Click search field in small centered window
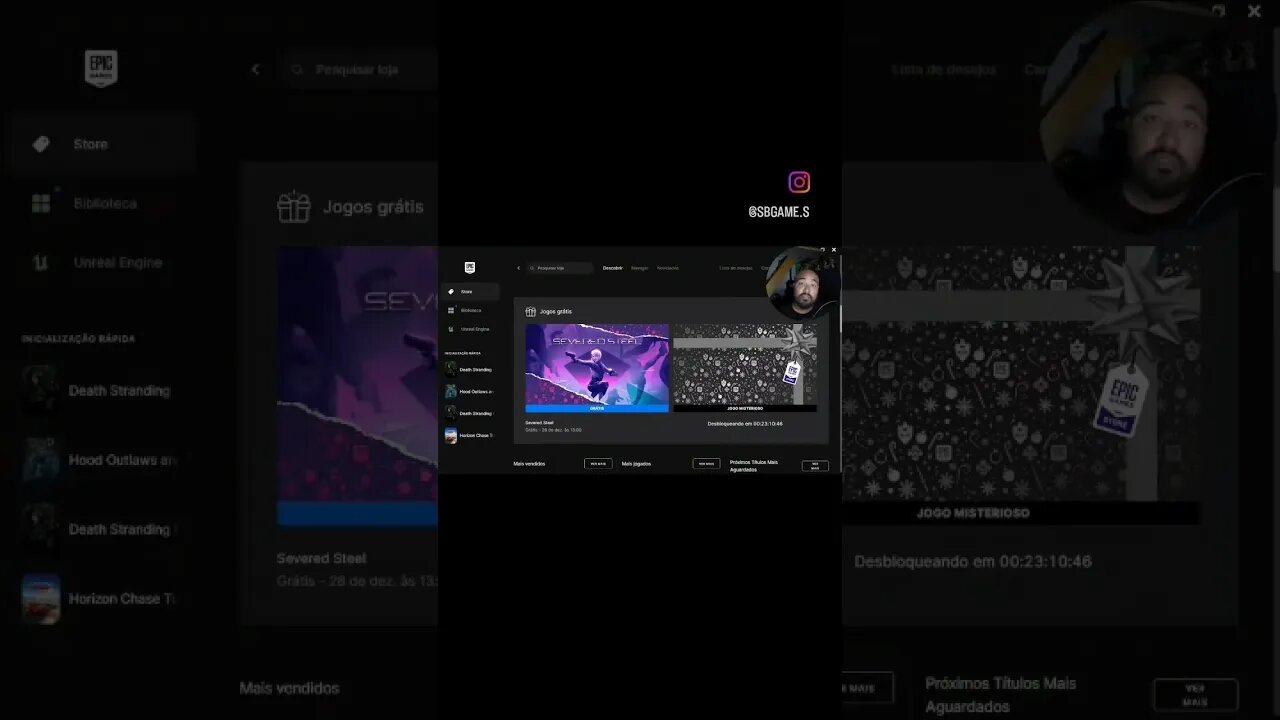The width and height of the screenshot is (1280, 720). pyautogui.click(x=560, y=268)
